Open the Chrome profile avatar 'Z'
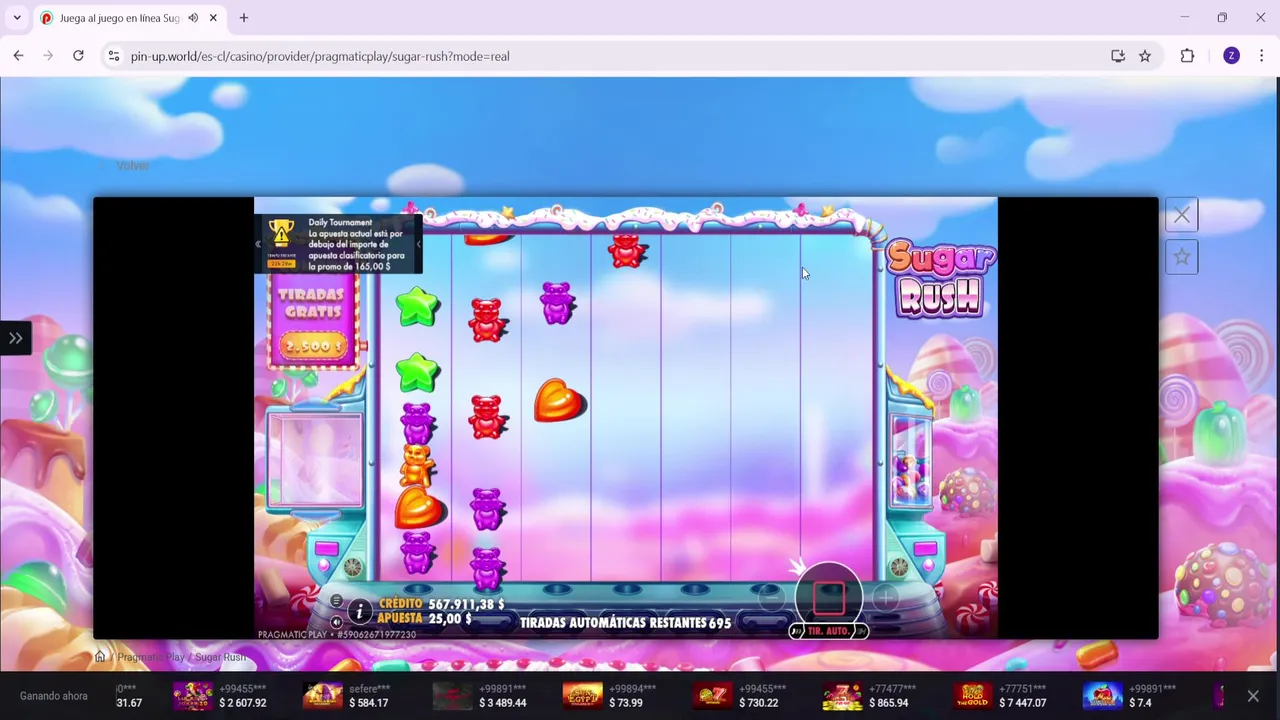The width and height of the screenshot is (1280, 720). [1231, 56]
